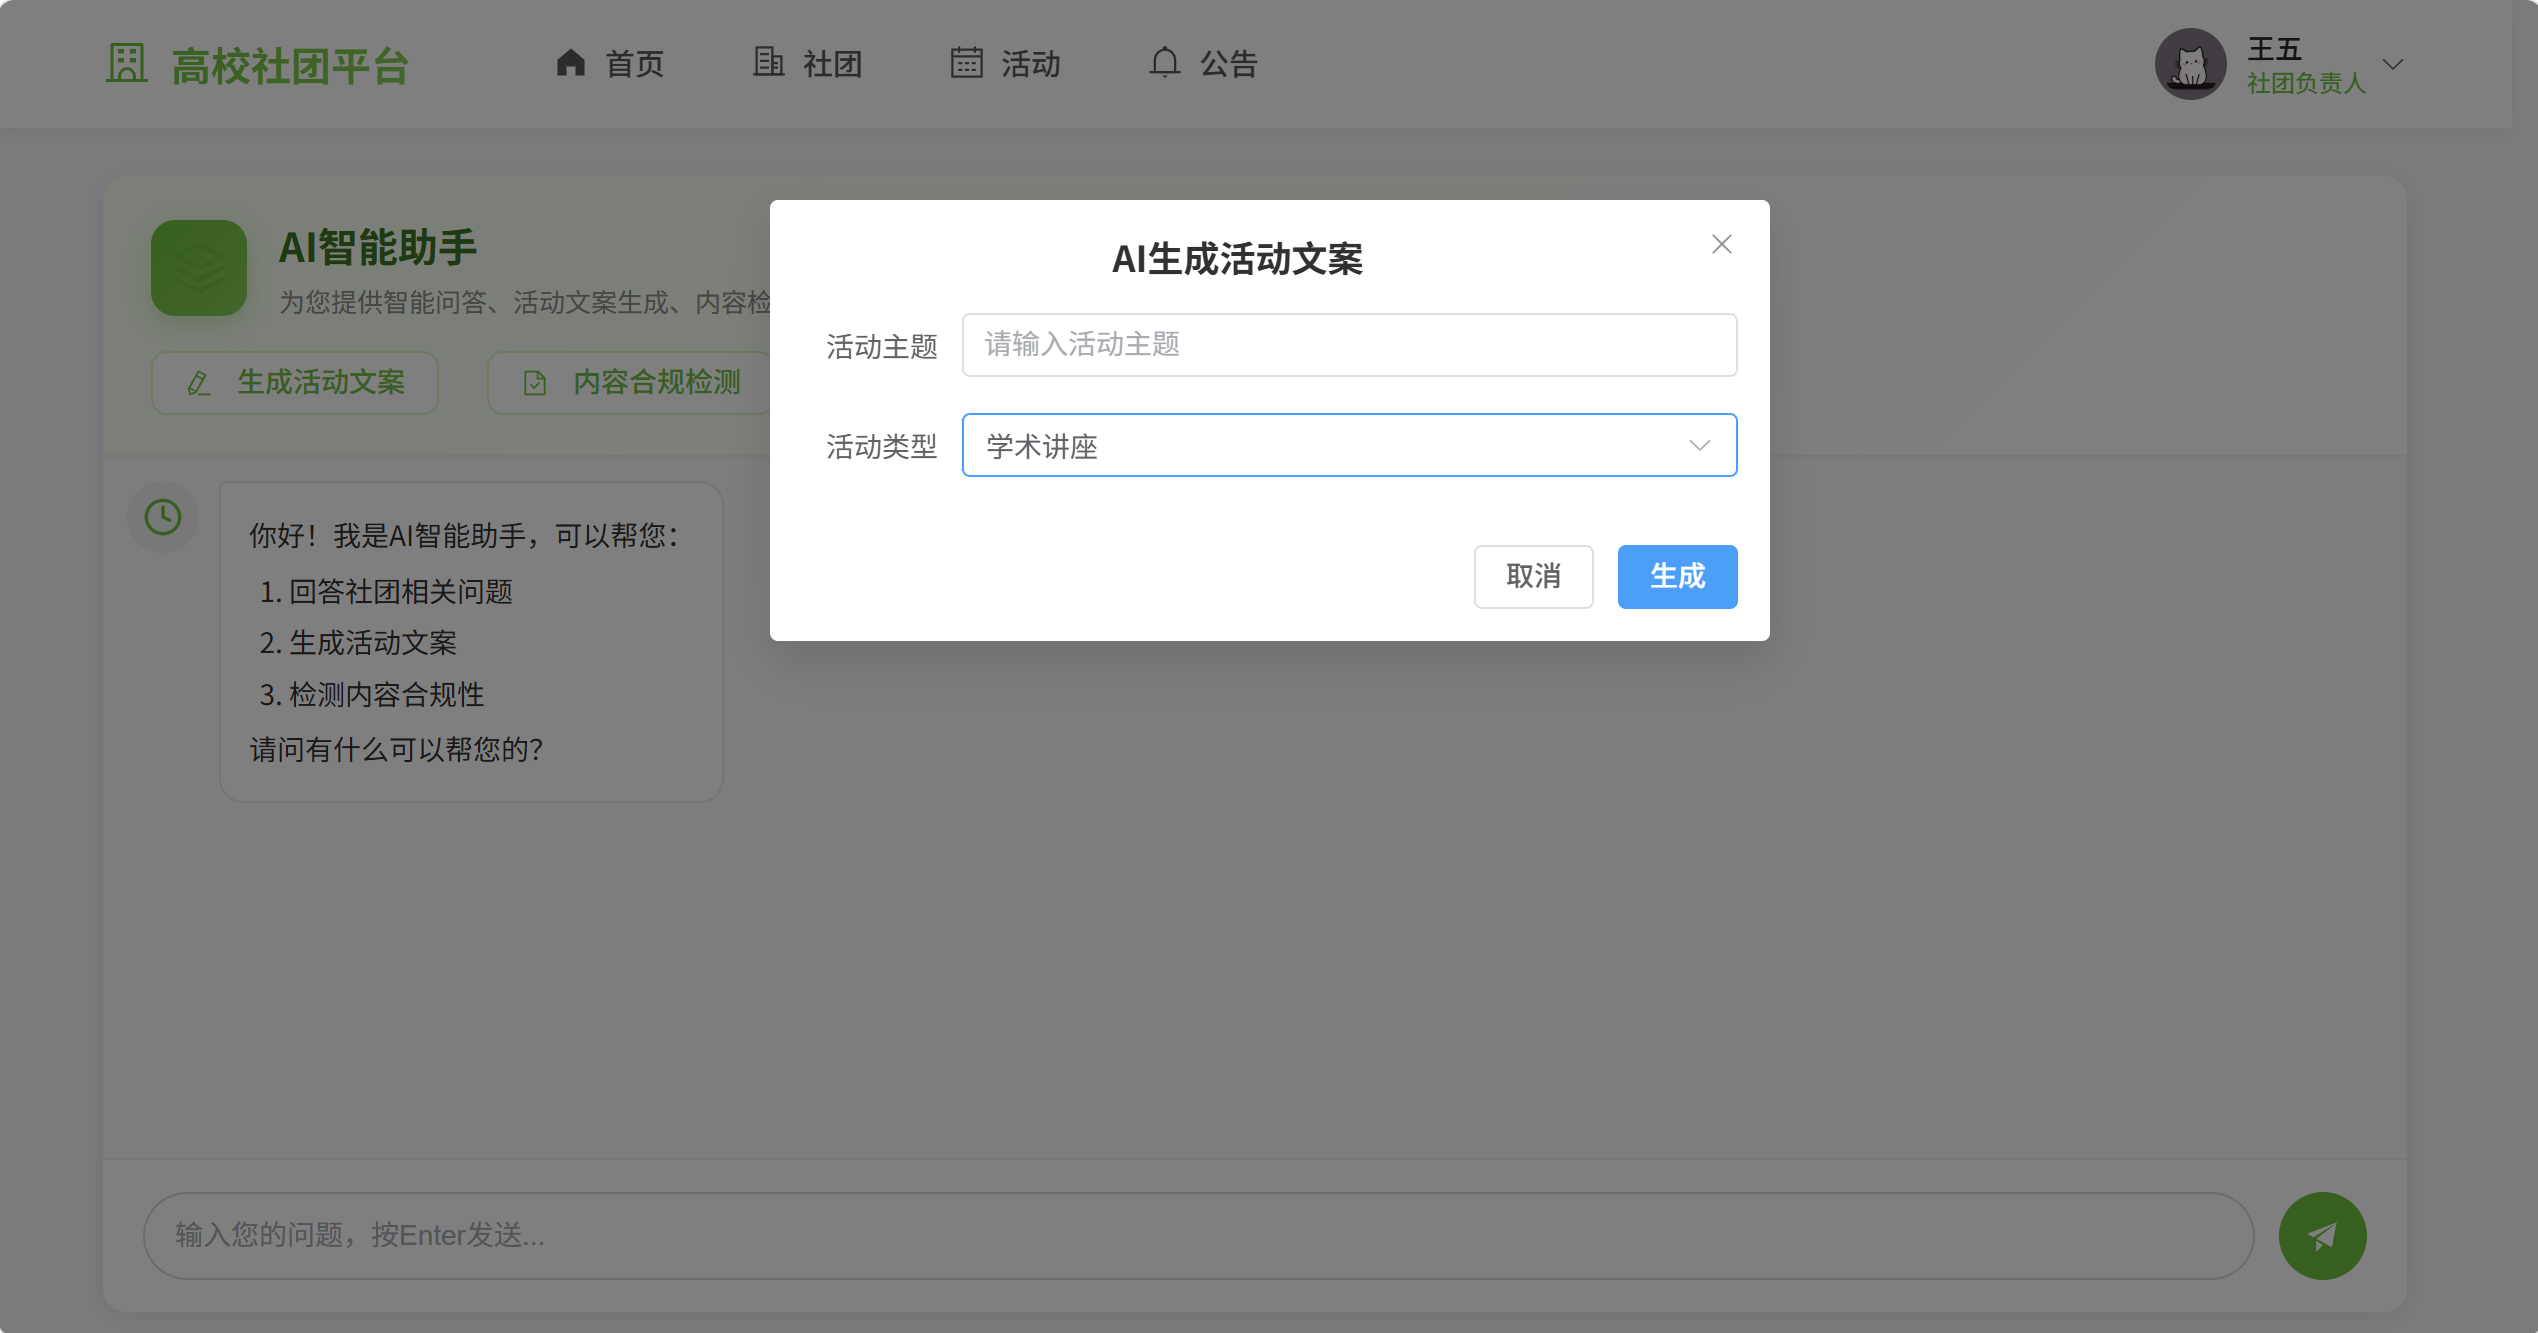
Task: Click the 王五 cat avatar
Action: (x=2190, y=64)
